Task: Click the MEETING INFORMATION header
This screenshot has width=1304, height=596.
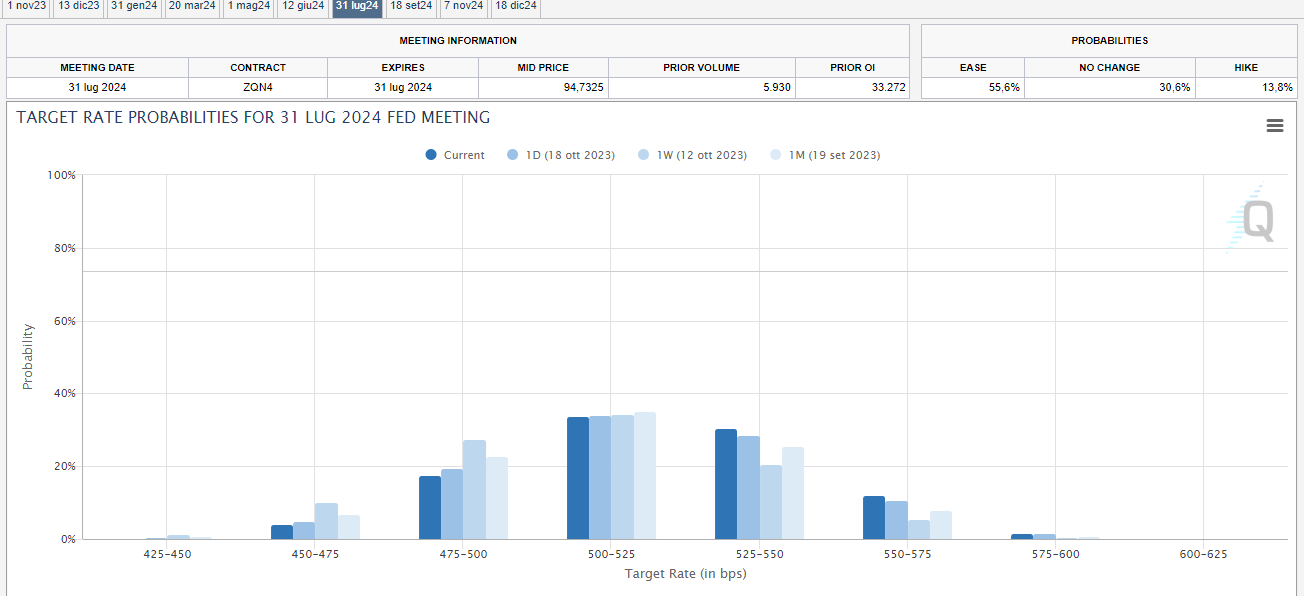Action: [458, 41]
